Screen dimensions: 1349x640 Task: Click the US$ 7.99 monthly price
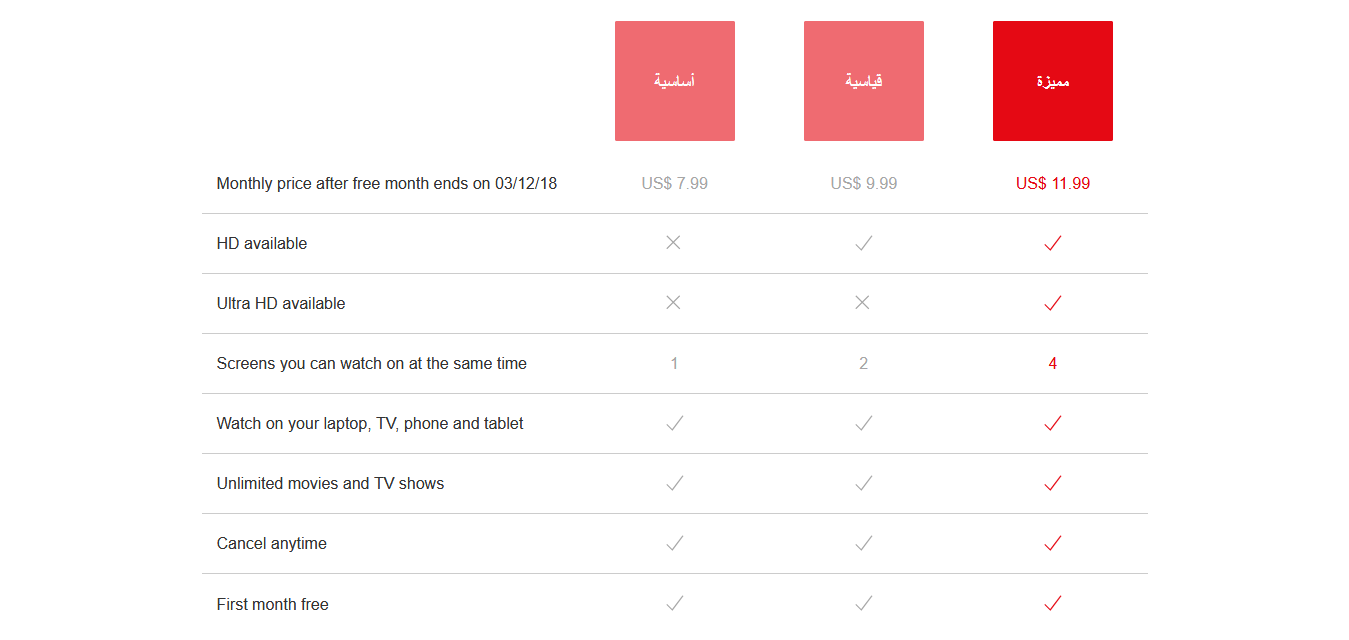click(x=674, y=184)
